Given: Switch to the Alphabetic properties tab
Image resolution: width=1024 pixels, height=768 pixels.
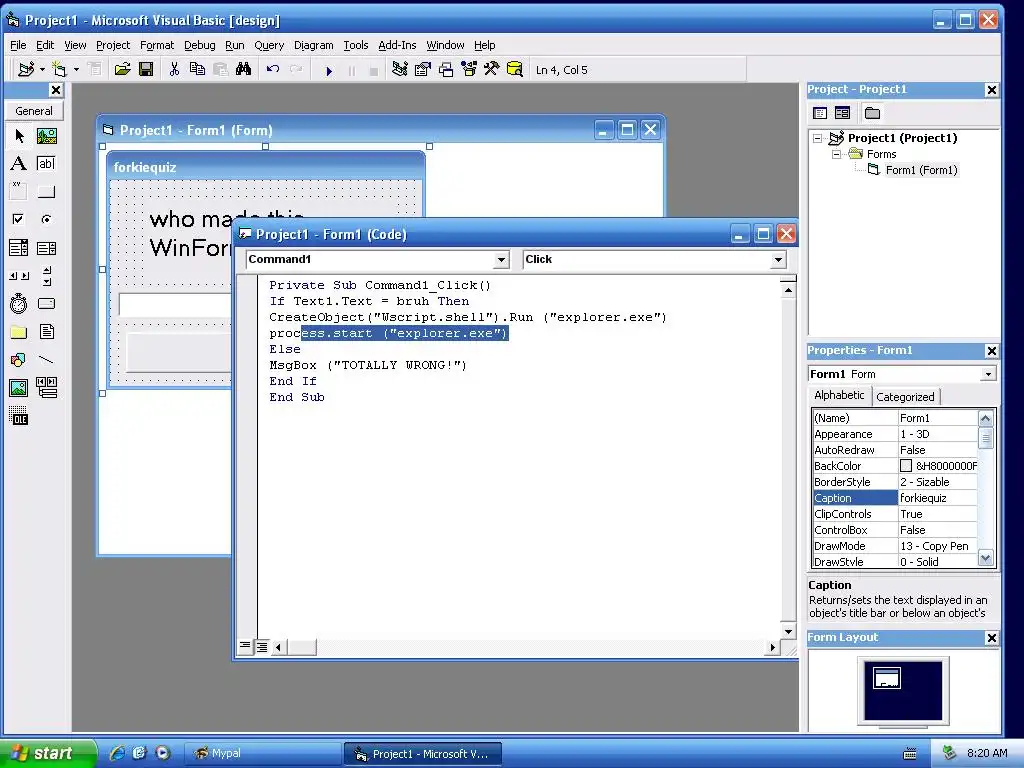Looking at the screenshot, I should coord(839,395).
